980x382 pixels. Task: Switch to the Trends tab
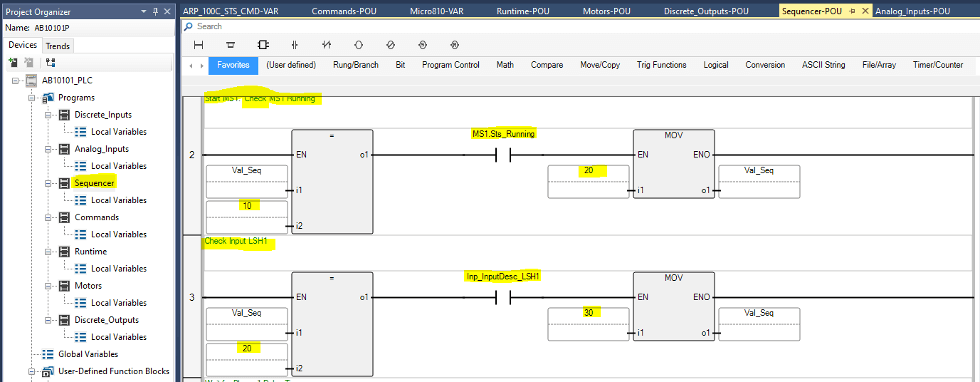(58, 46)
